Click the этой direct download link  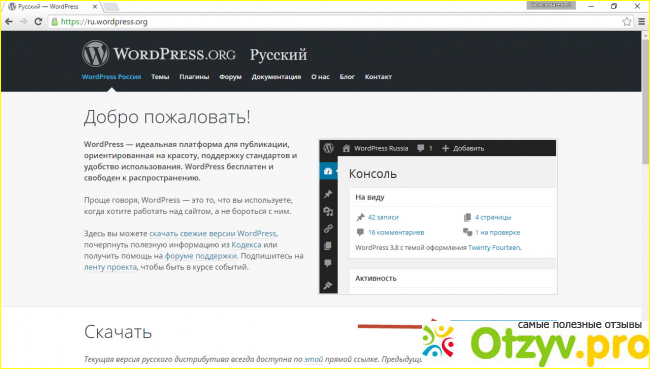click(x=313, y=359)
